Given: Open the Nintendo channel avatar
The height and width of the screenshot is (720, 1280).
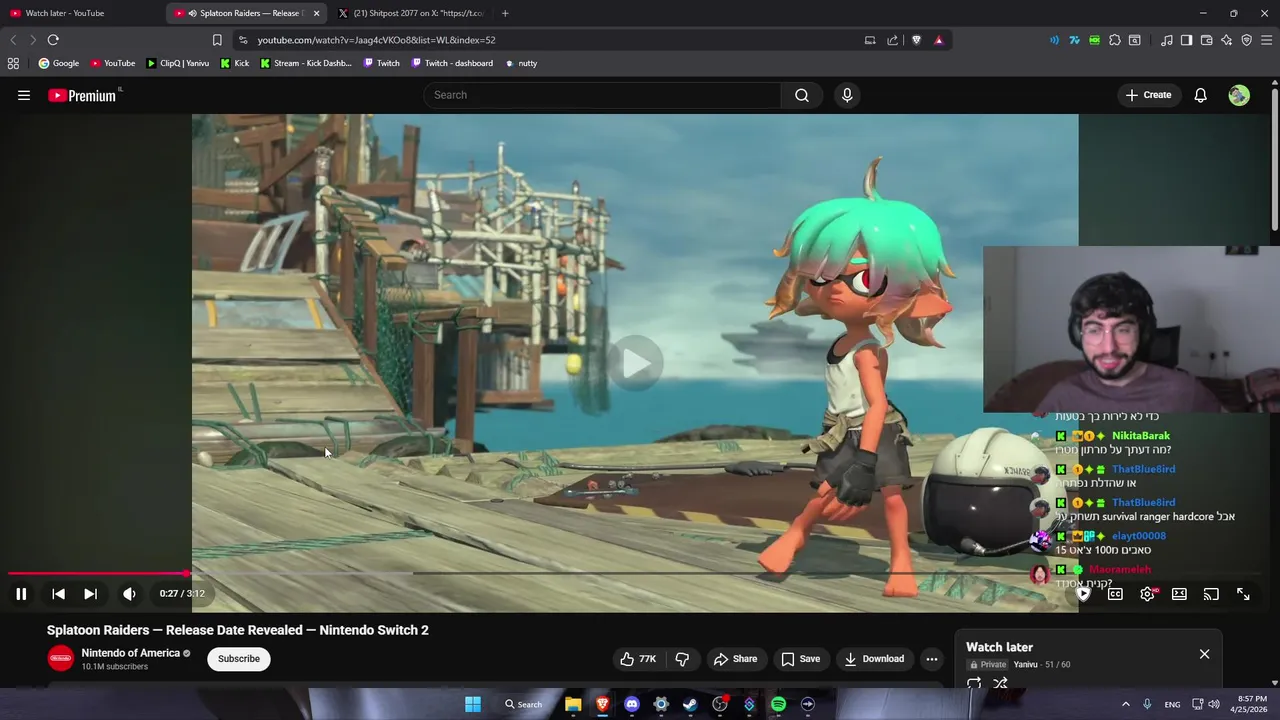Looking at the screenshot, I should (61, 658).
